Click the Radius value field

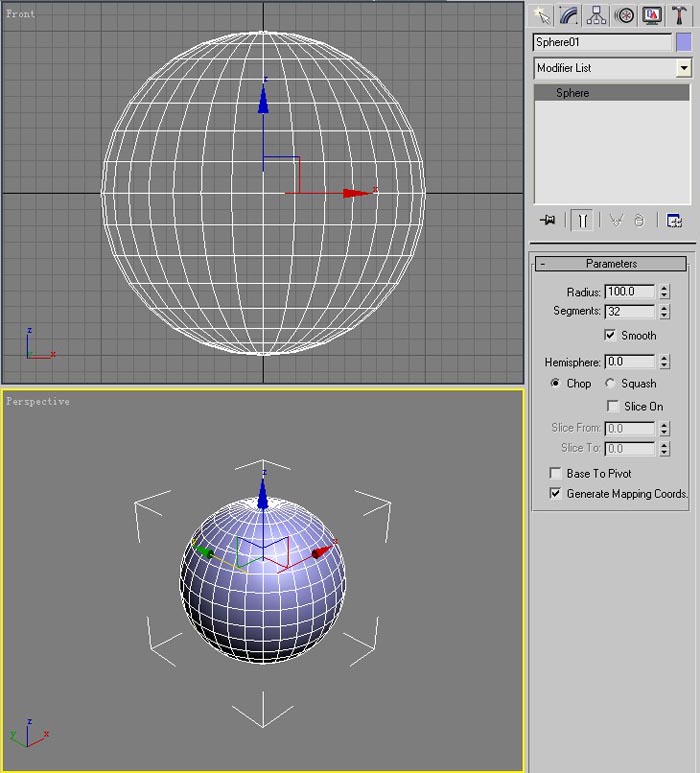coord(630,292)
